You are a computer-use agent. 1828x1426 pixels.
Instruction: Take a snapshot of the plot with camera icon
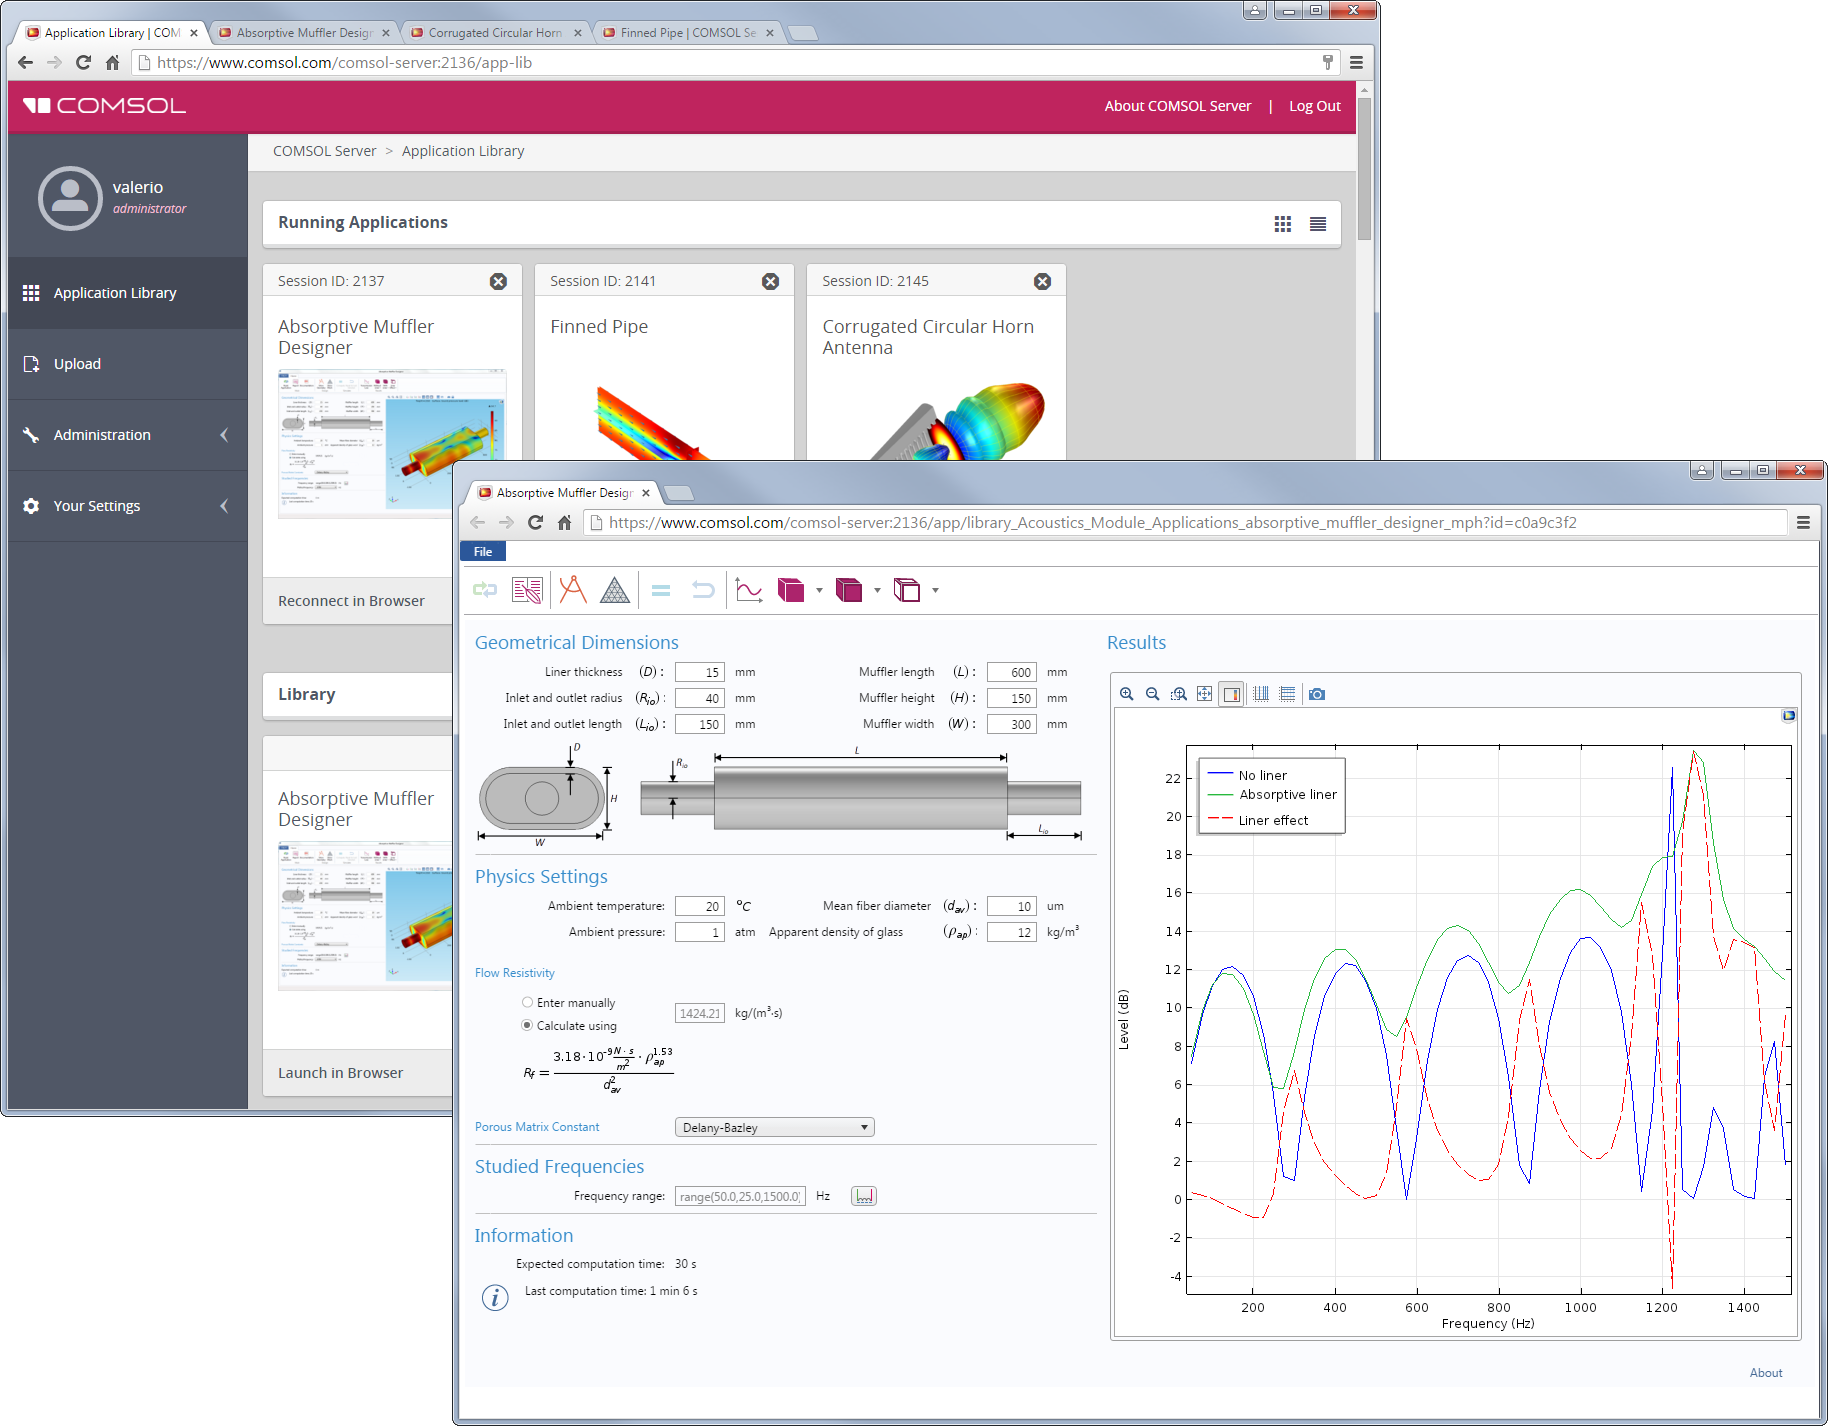pos(1317,694)
